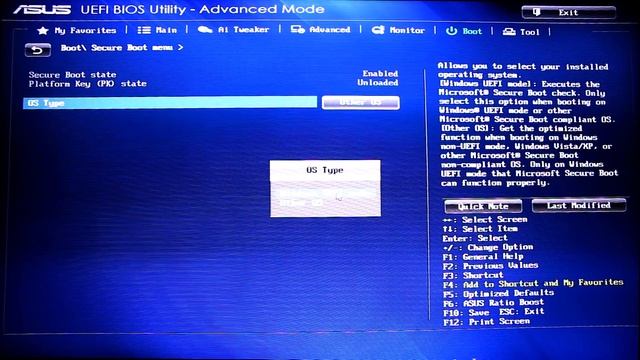Screen dimensions: 640x360
Task: Switch to the Main tab
Action: pos(157,30)
